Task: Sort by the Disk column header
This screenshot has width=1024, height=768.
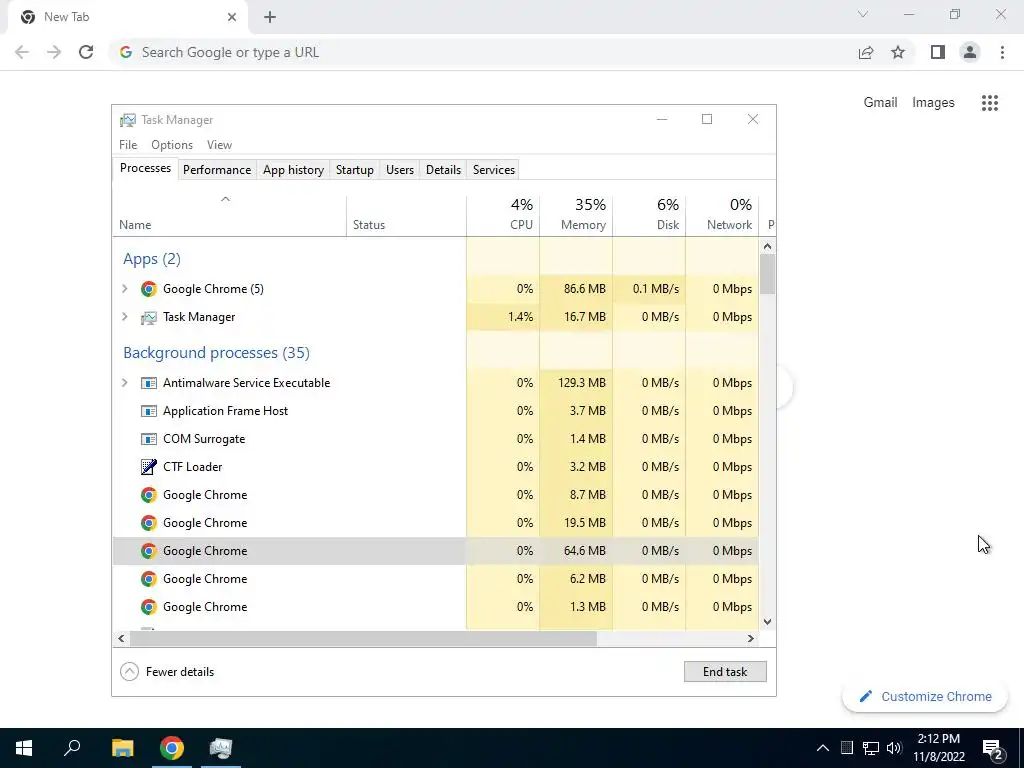Action: [649, 215]
